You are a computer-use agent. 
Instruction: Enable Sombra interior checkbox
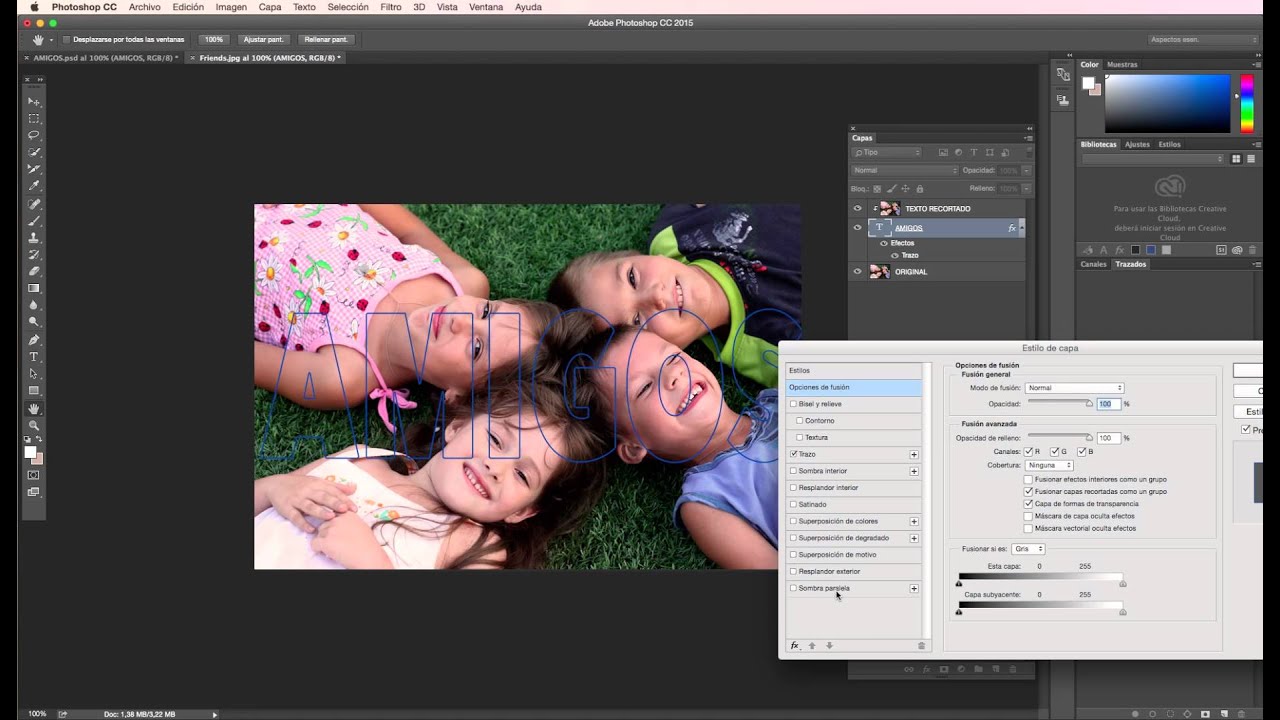pyautogui.click(x=794, y=471)
